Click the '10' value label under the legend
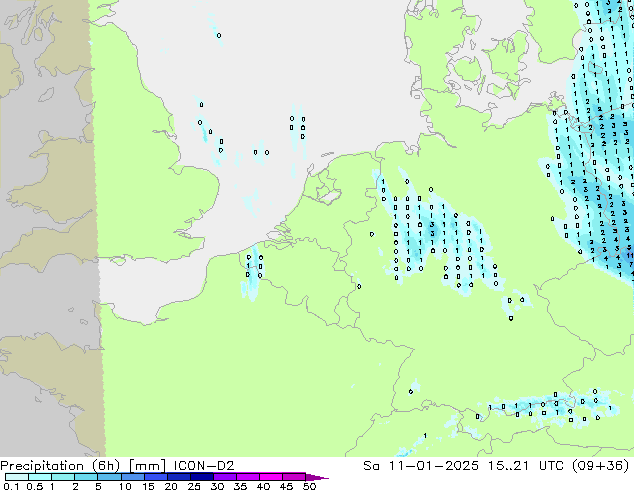 click(x=124, y=486)
